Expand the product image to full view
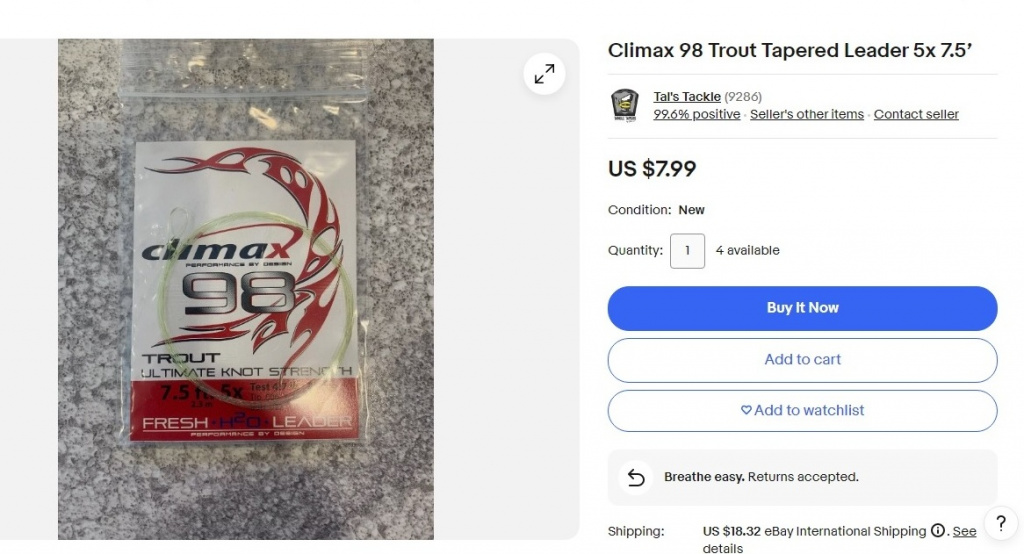This screenshot has height=554, width=1024. pyautogui.click(x=544, y=74)
